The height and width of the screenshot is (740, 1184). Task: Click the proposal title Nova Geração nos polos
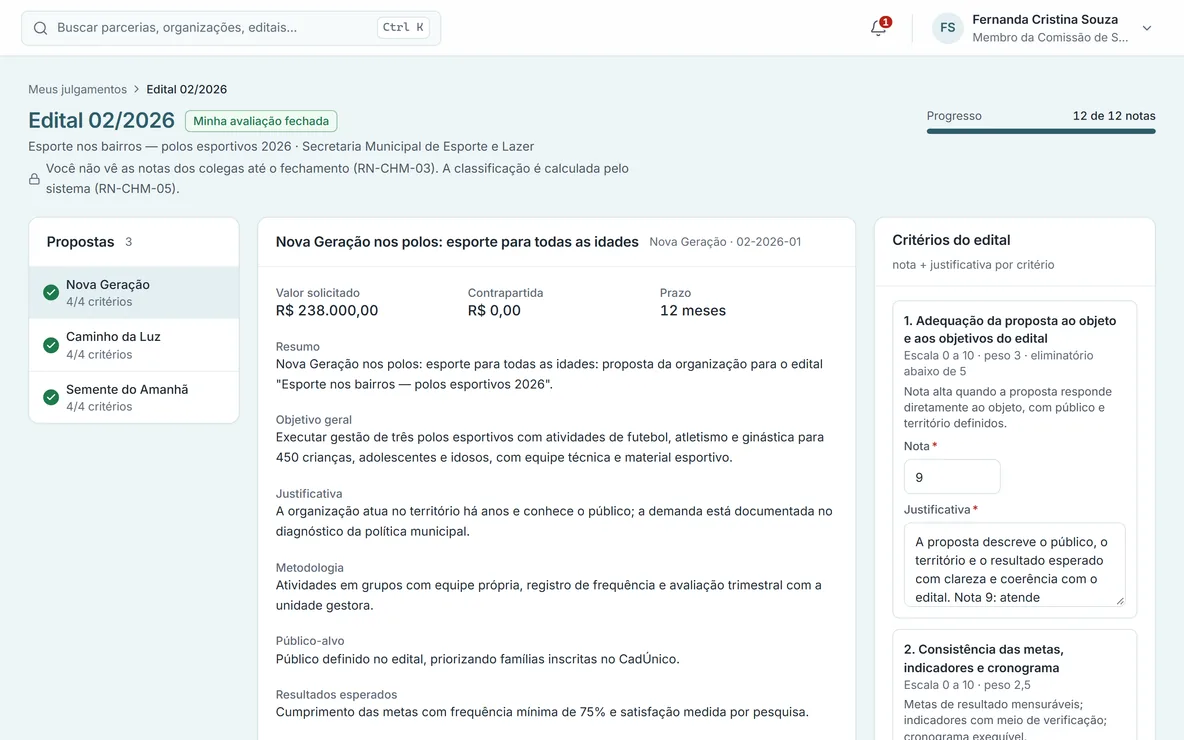point(458,242)
